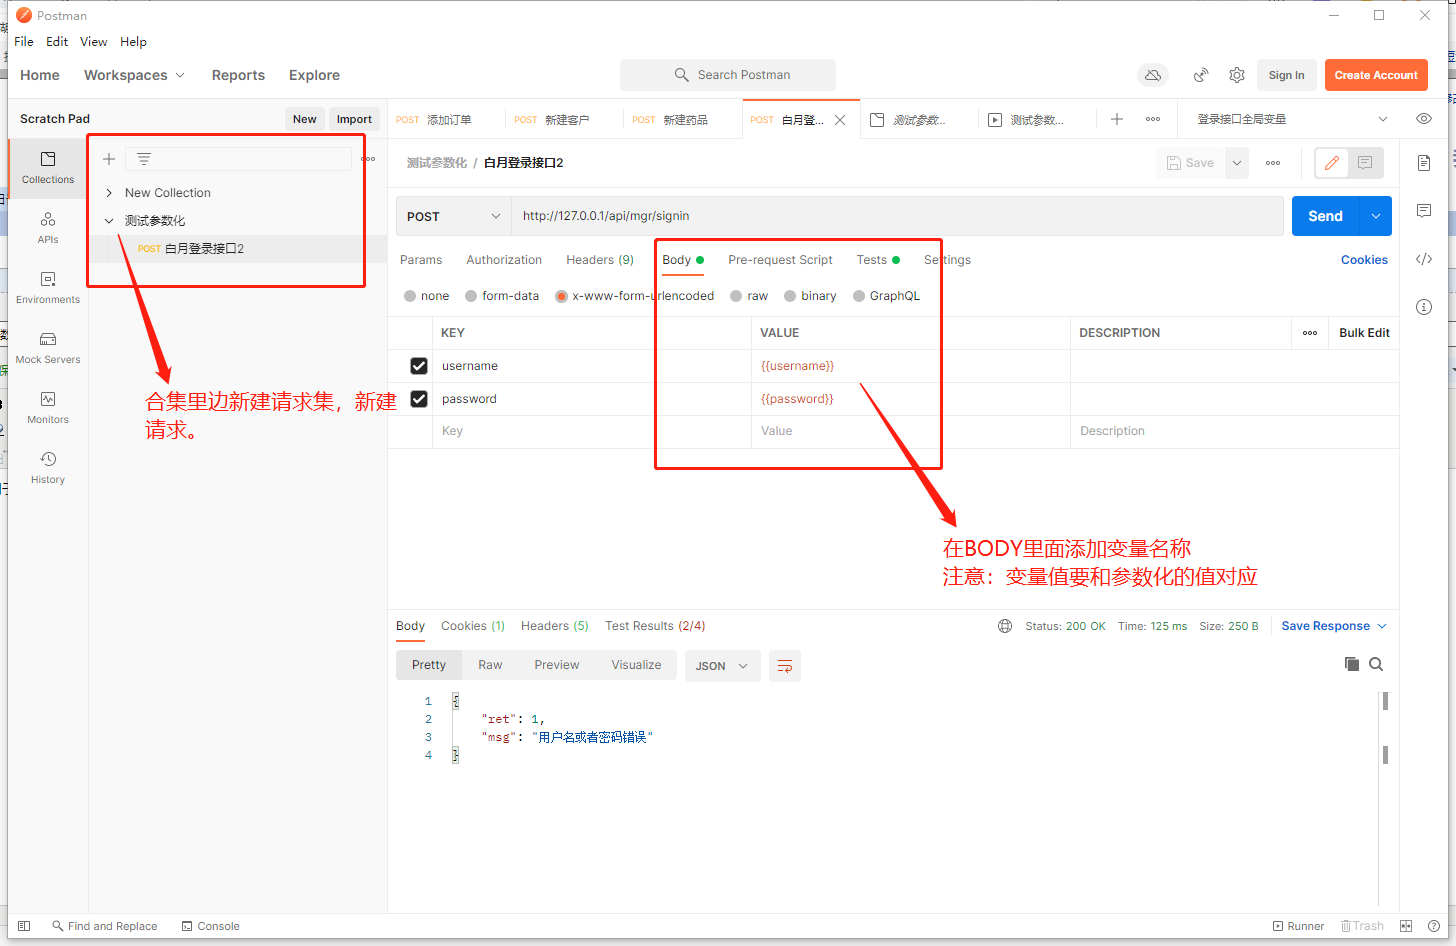1456x946 pixels.
Task: Open the tab bar more options menu
Action: point(1153,119)
